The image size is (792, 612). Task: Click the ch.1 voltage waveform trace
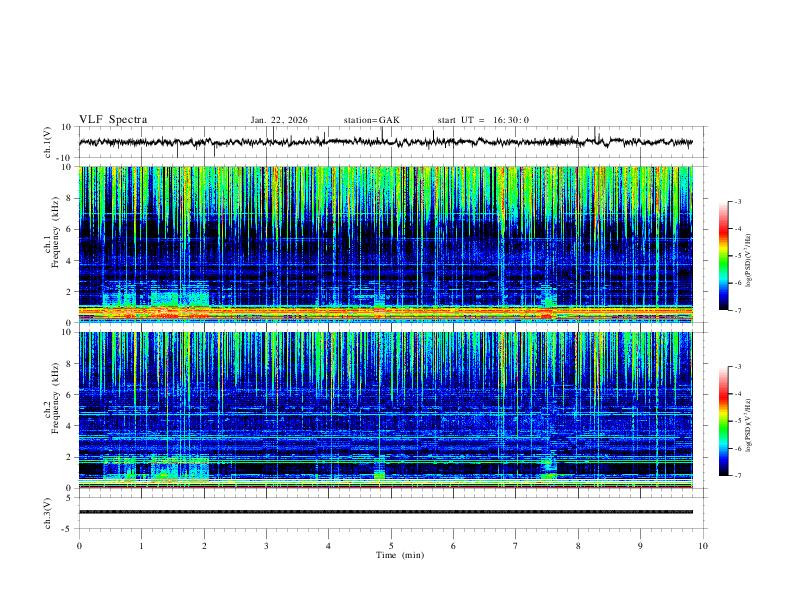pos(385,142)
